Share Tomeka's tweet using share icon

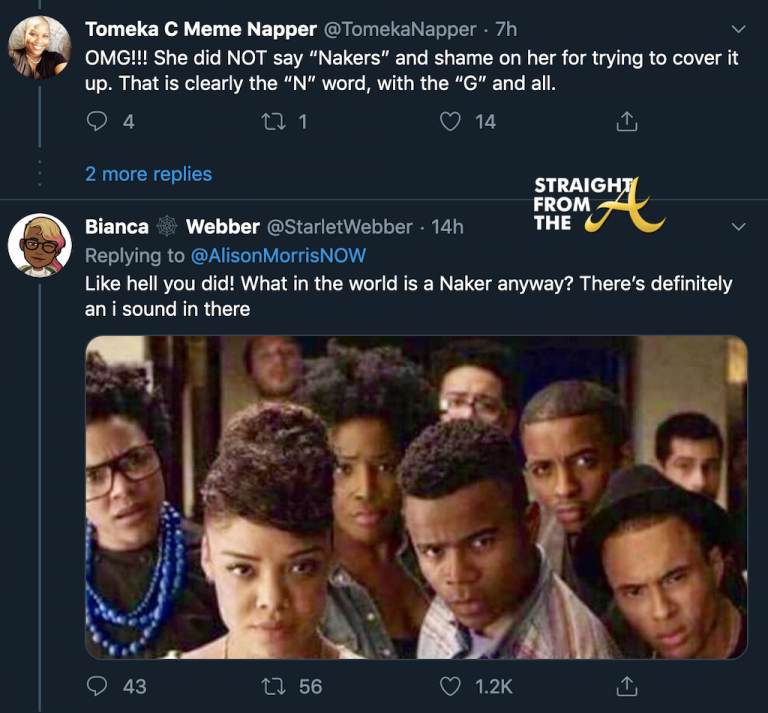[627, 122]
